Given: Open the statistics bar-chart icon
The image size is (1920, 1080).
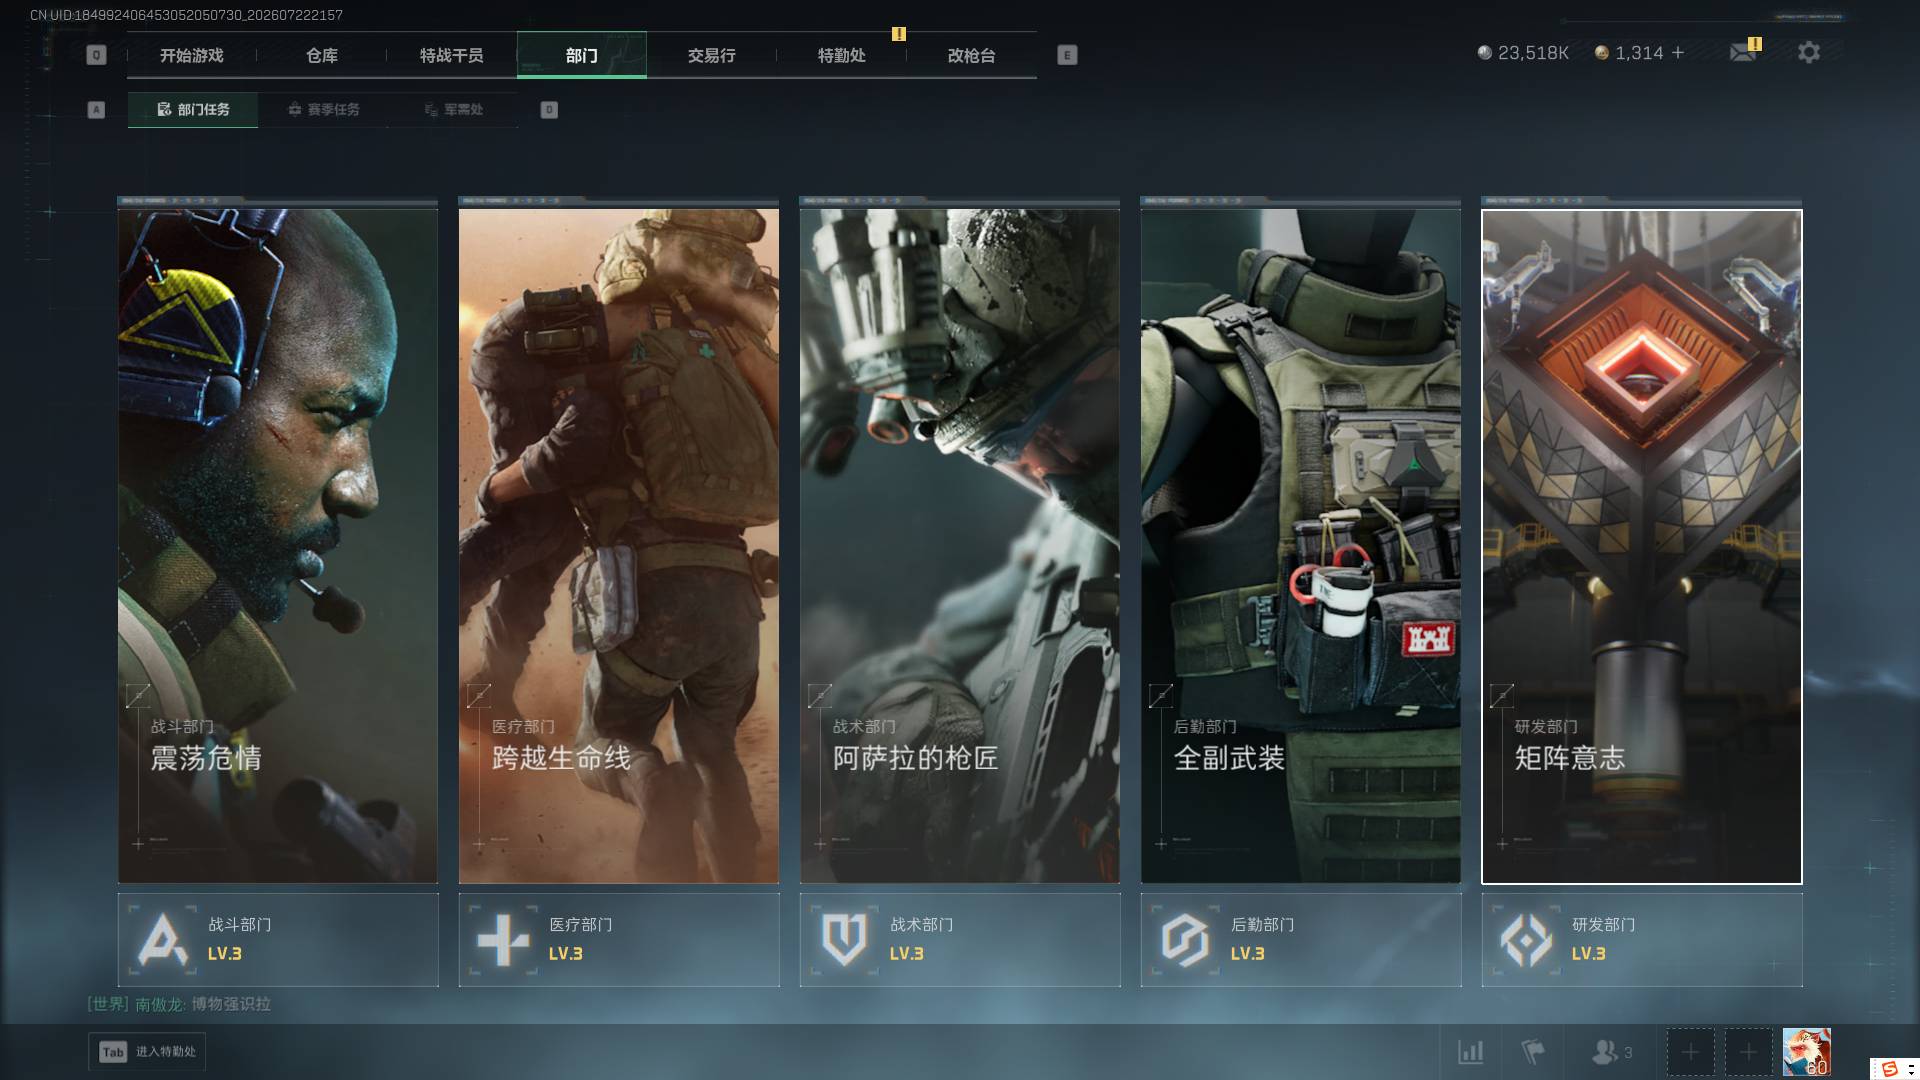Looking at the screenshot, I should [x=1470, y=1052].
